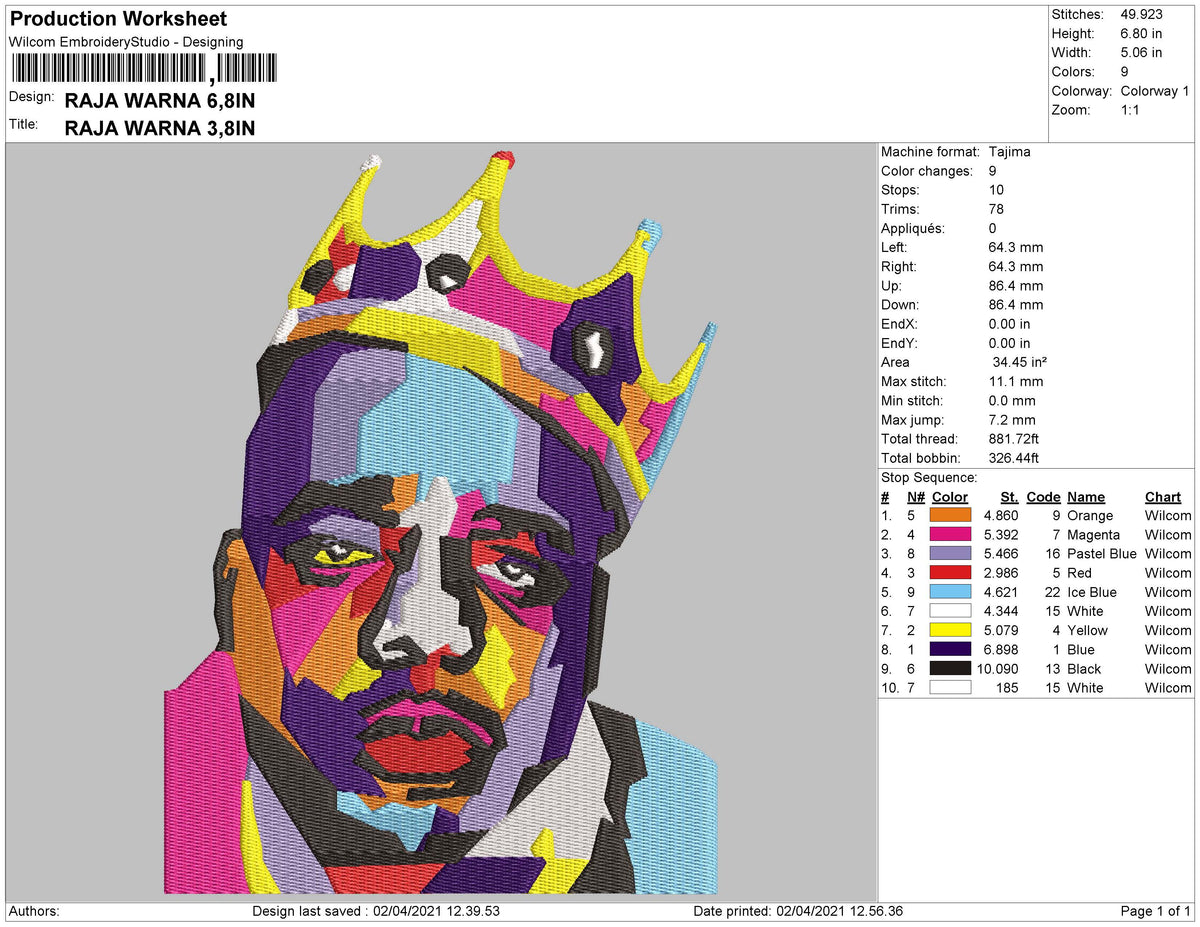Click the 'Stops:' value '10'

click(x=996, y=190)
